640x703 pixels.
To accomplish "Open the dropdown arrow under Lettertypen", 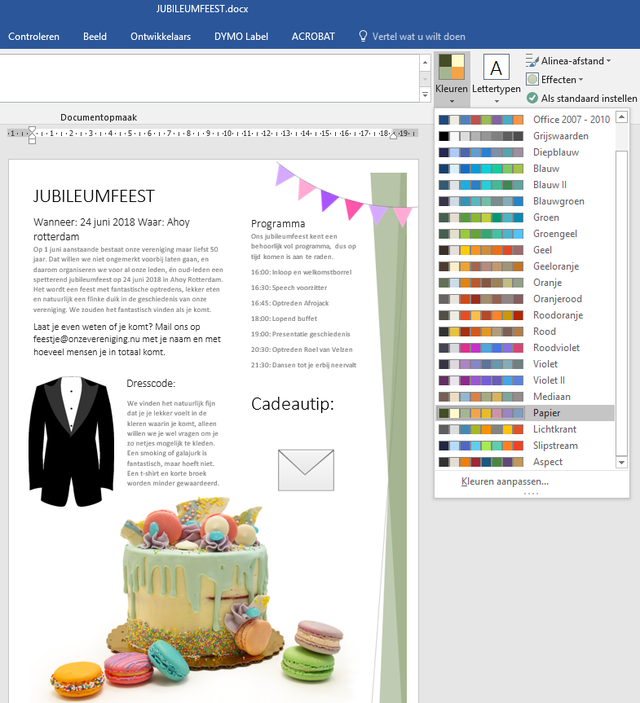I will [x=496, y=101].
